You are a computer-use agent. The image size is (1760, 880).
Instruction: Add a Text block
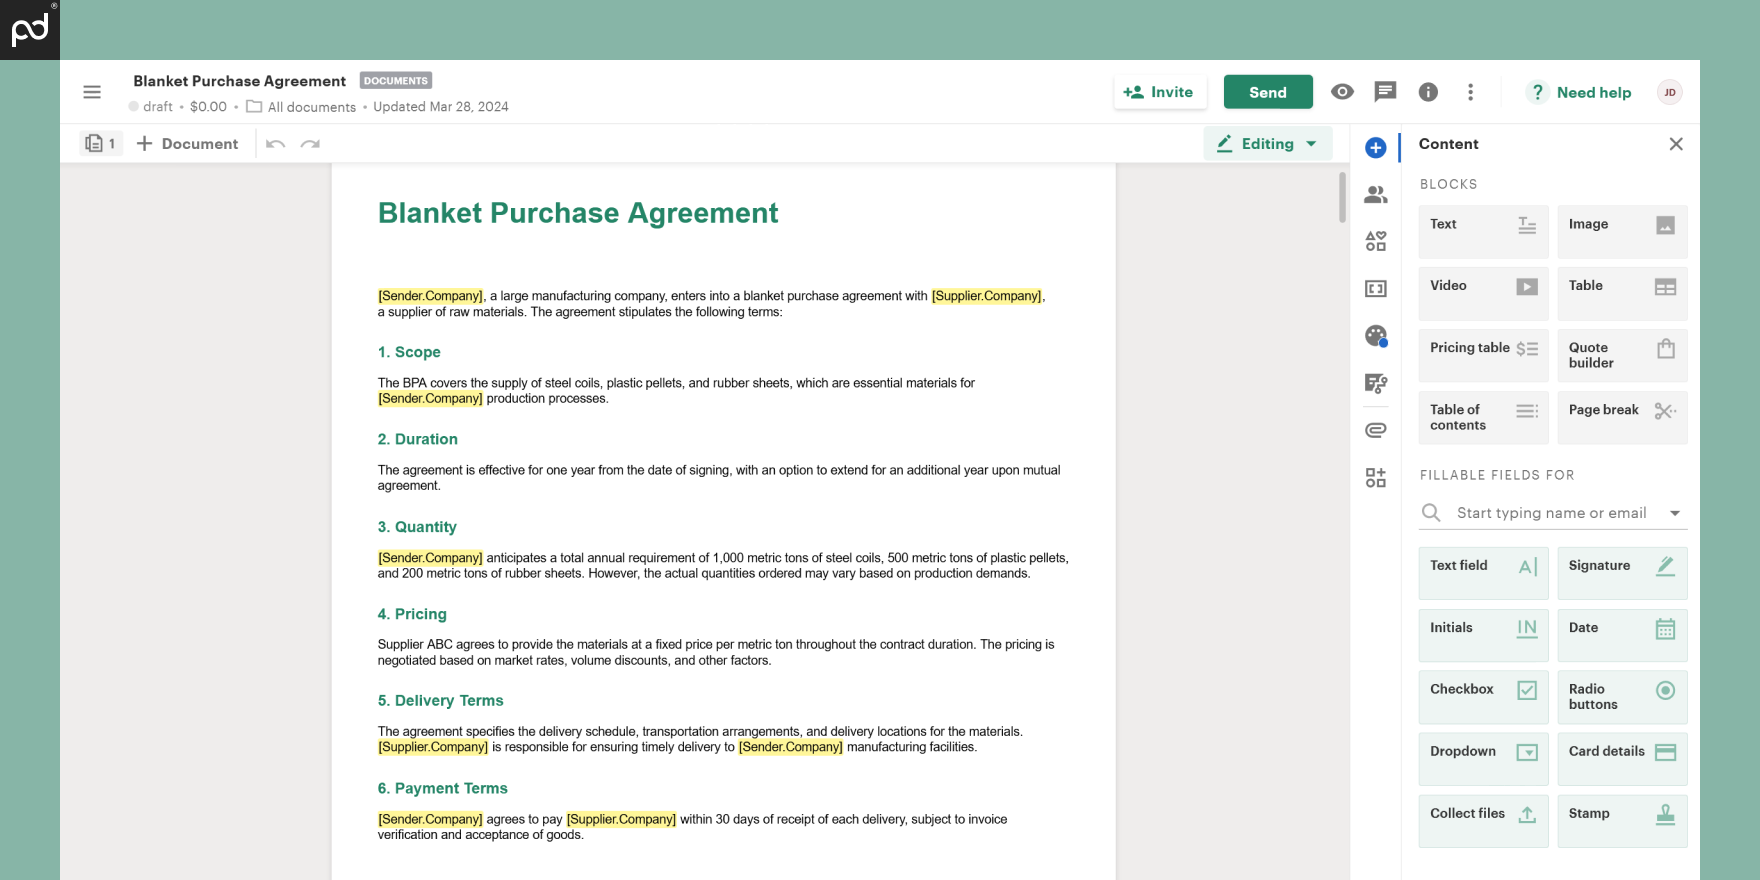click(1483, 232)
